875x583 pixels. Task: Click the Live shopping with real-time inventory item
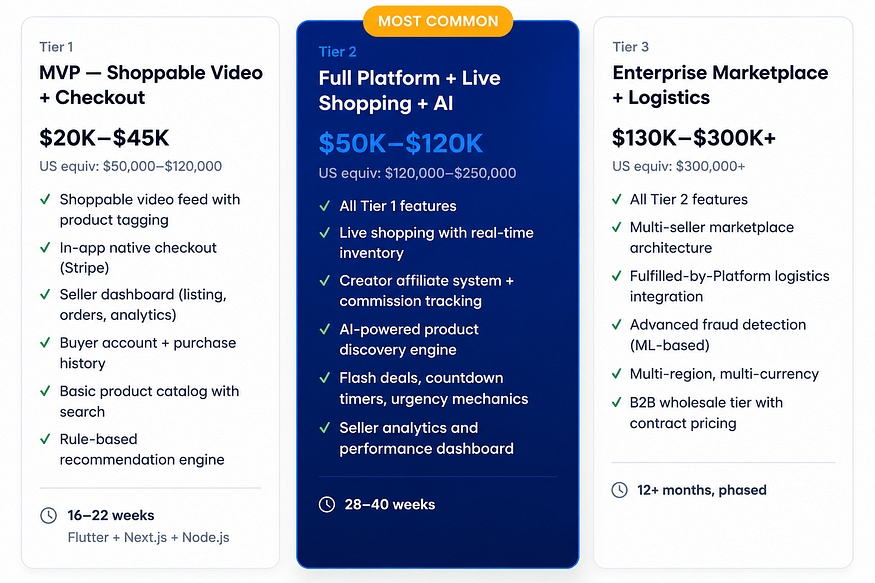point(436,243)
